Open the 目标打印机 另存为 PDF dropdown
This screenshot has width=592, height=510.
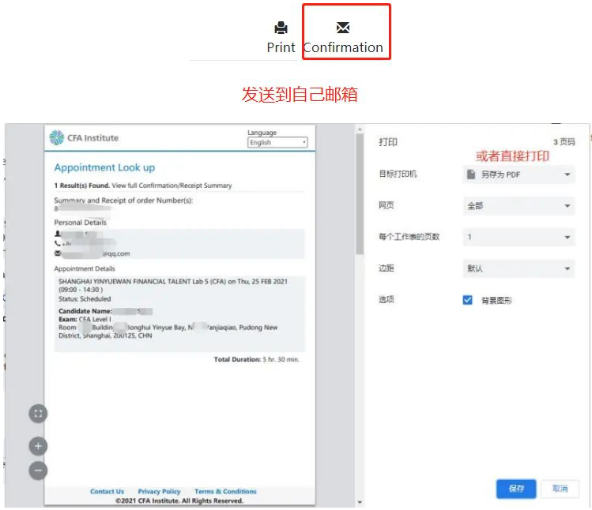519,174
